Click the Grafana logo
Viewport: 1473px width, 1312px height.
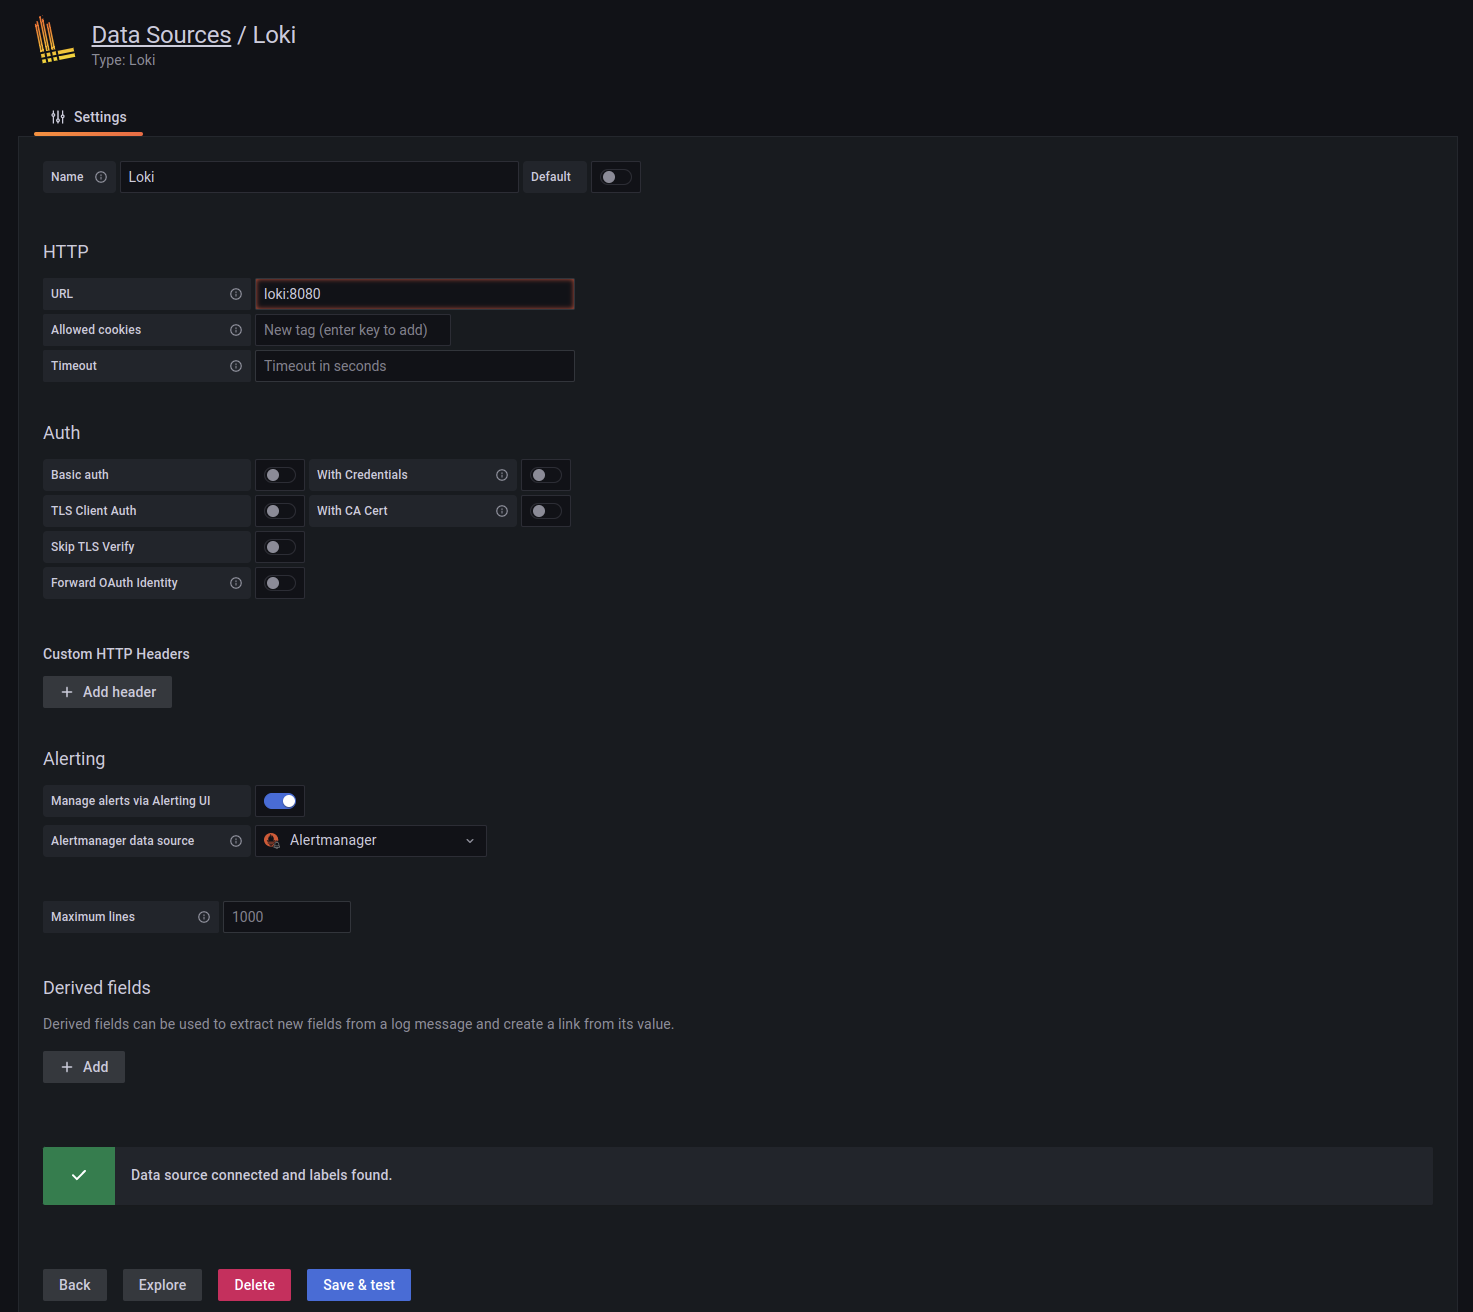coord(55,40)
